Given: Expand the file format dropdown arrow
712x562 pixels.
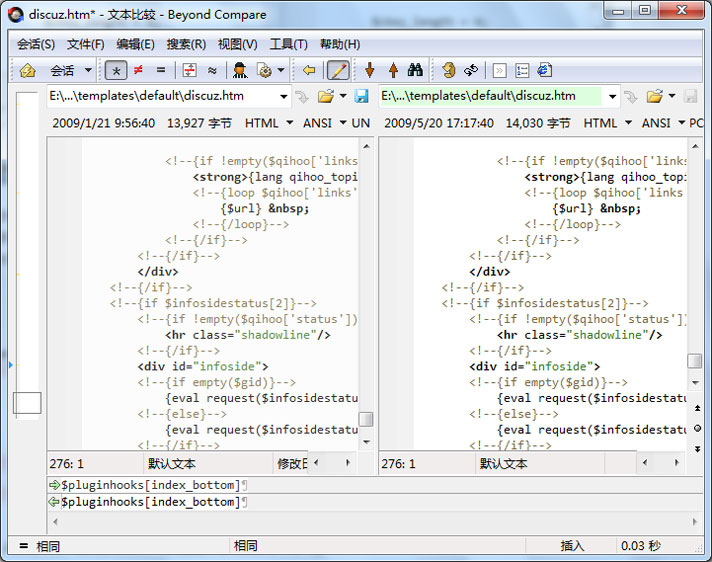Looking at the screenshot, I should point(281,70).
